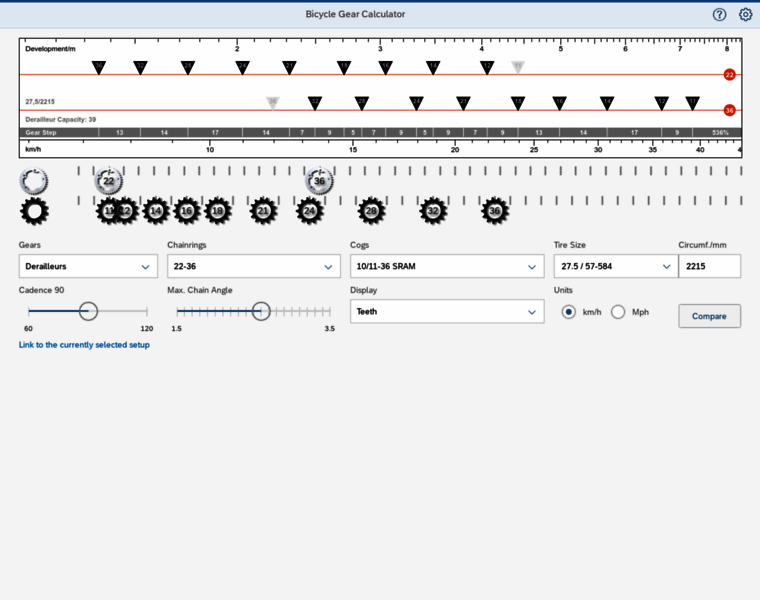Open the help icon in header
The height and width of the screenshot is (600, 760).
click(719, 14)
